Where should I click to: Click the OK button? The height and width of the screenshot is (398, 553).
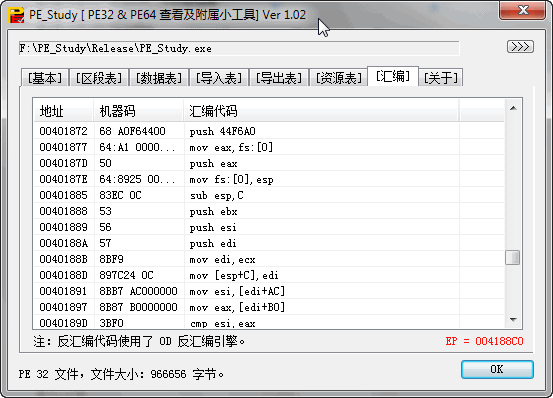coord(497,369)
